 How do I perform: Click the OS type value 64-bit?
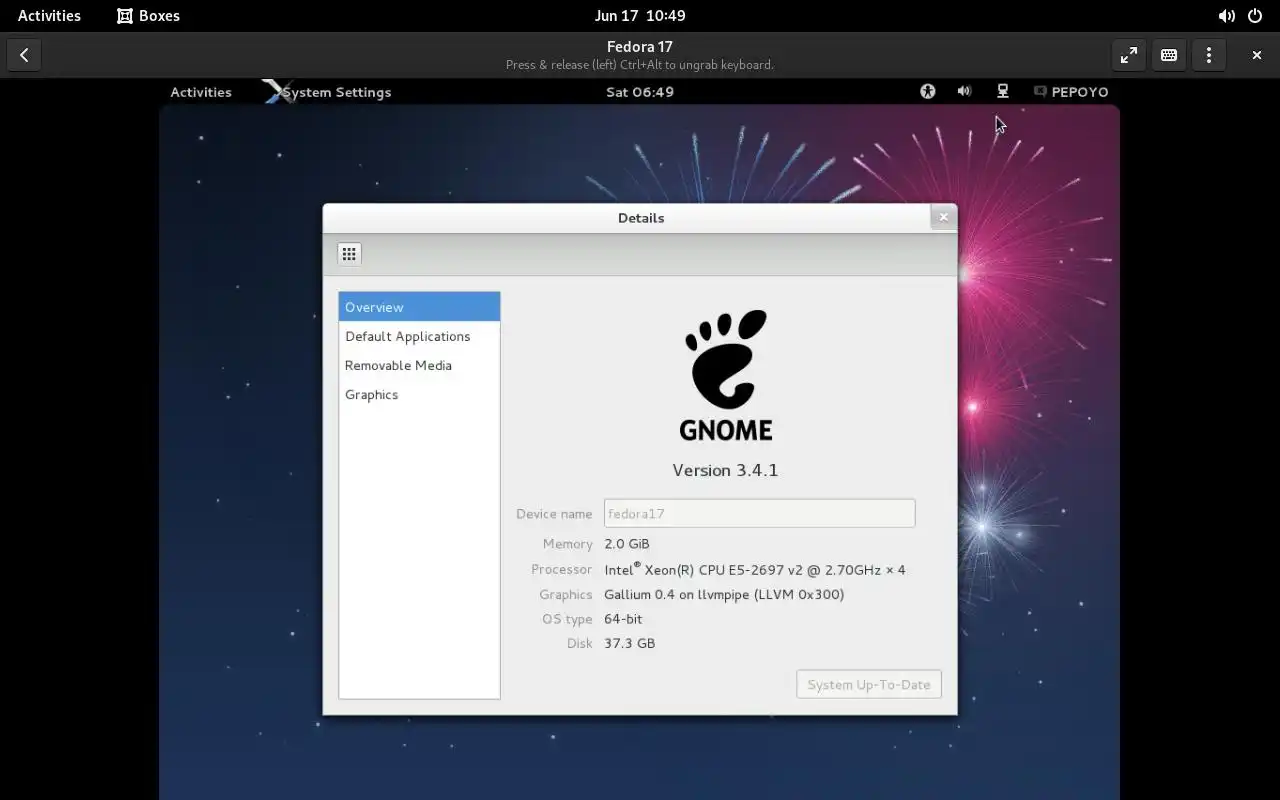pos(623,619)
